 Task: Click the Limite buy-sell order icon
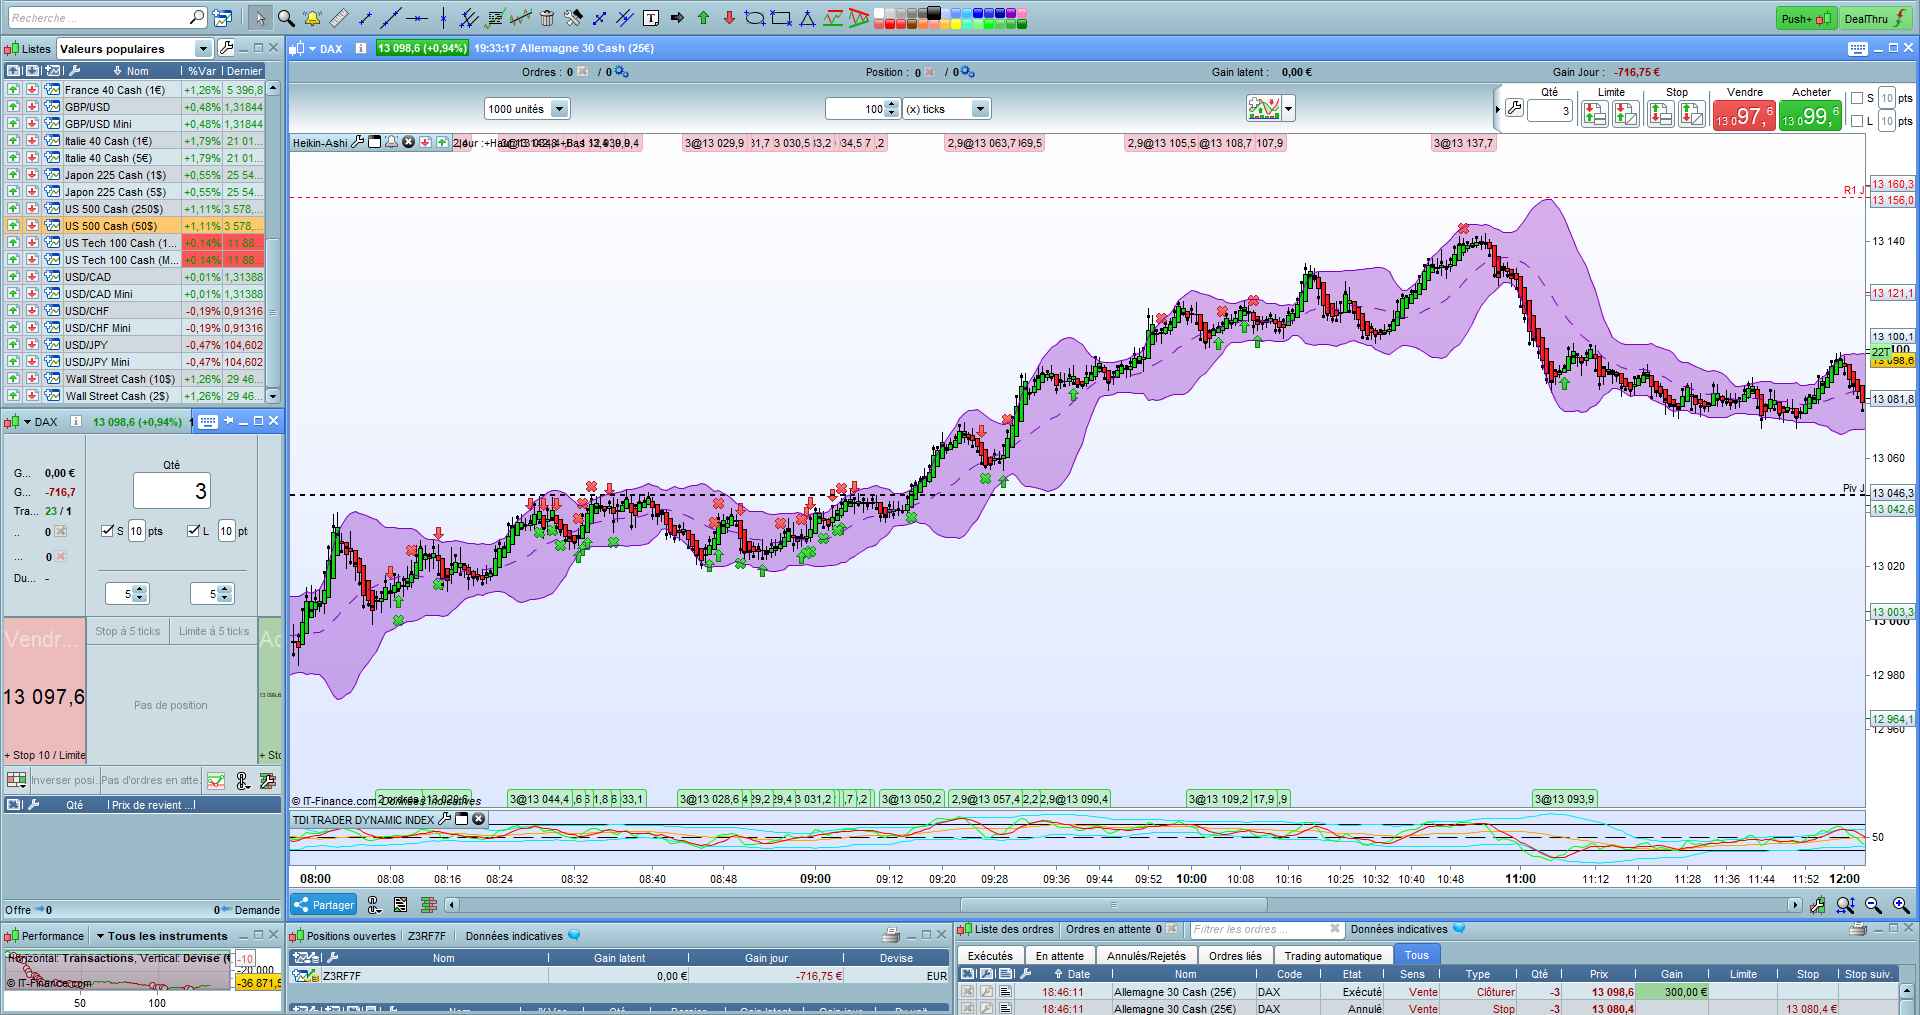point(1595,115)
